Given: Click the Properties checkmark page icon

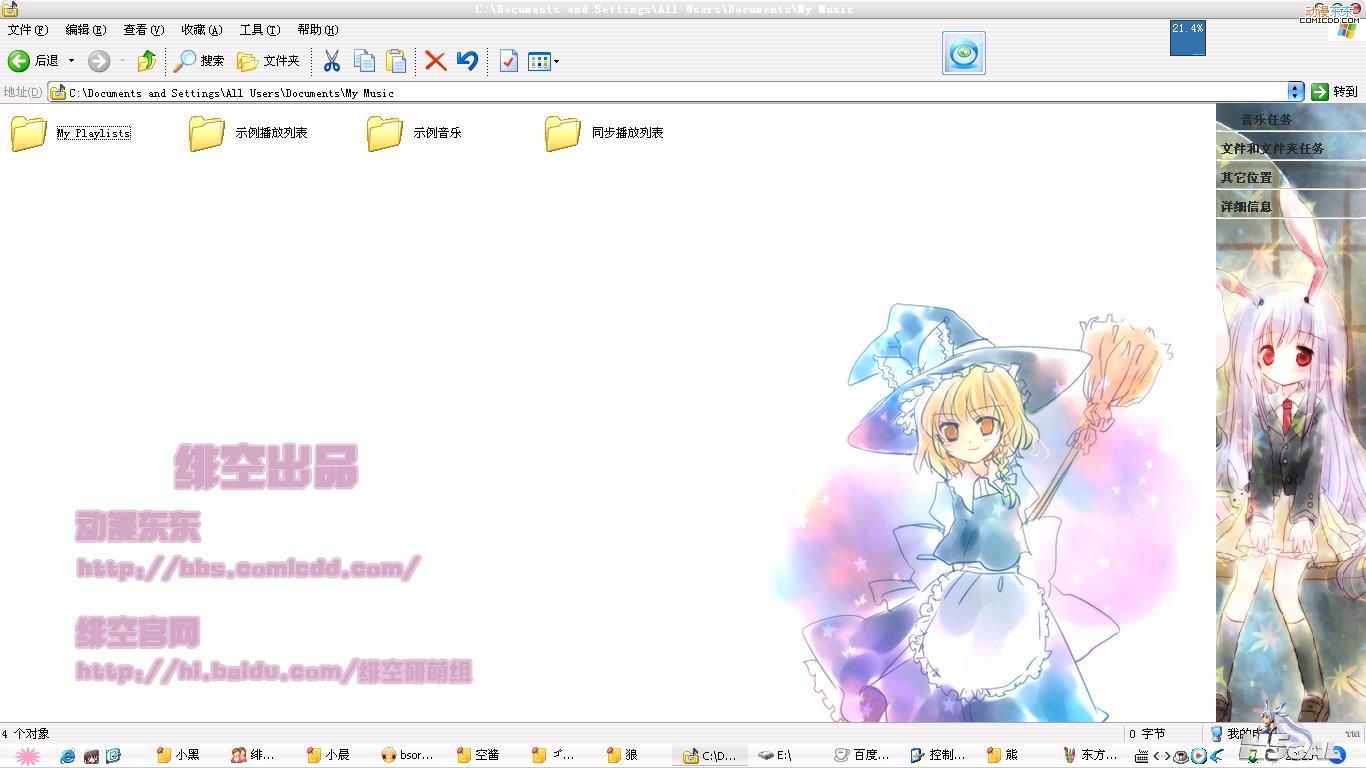Looking at the screenshot, I should click(x=508, y=61).
